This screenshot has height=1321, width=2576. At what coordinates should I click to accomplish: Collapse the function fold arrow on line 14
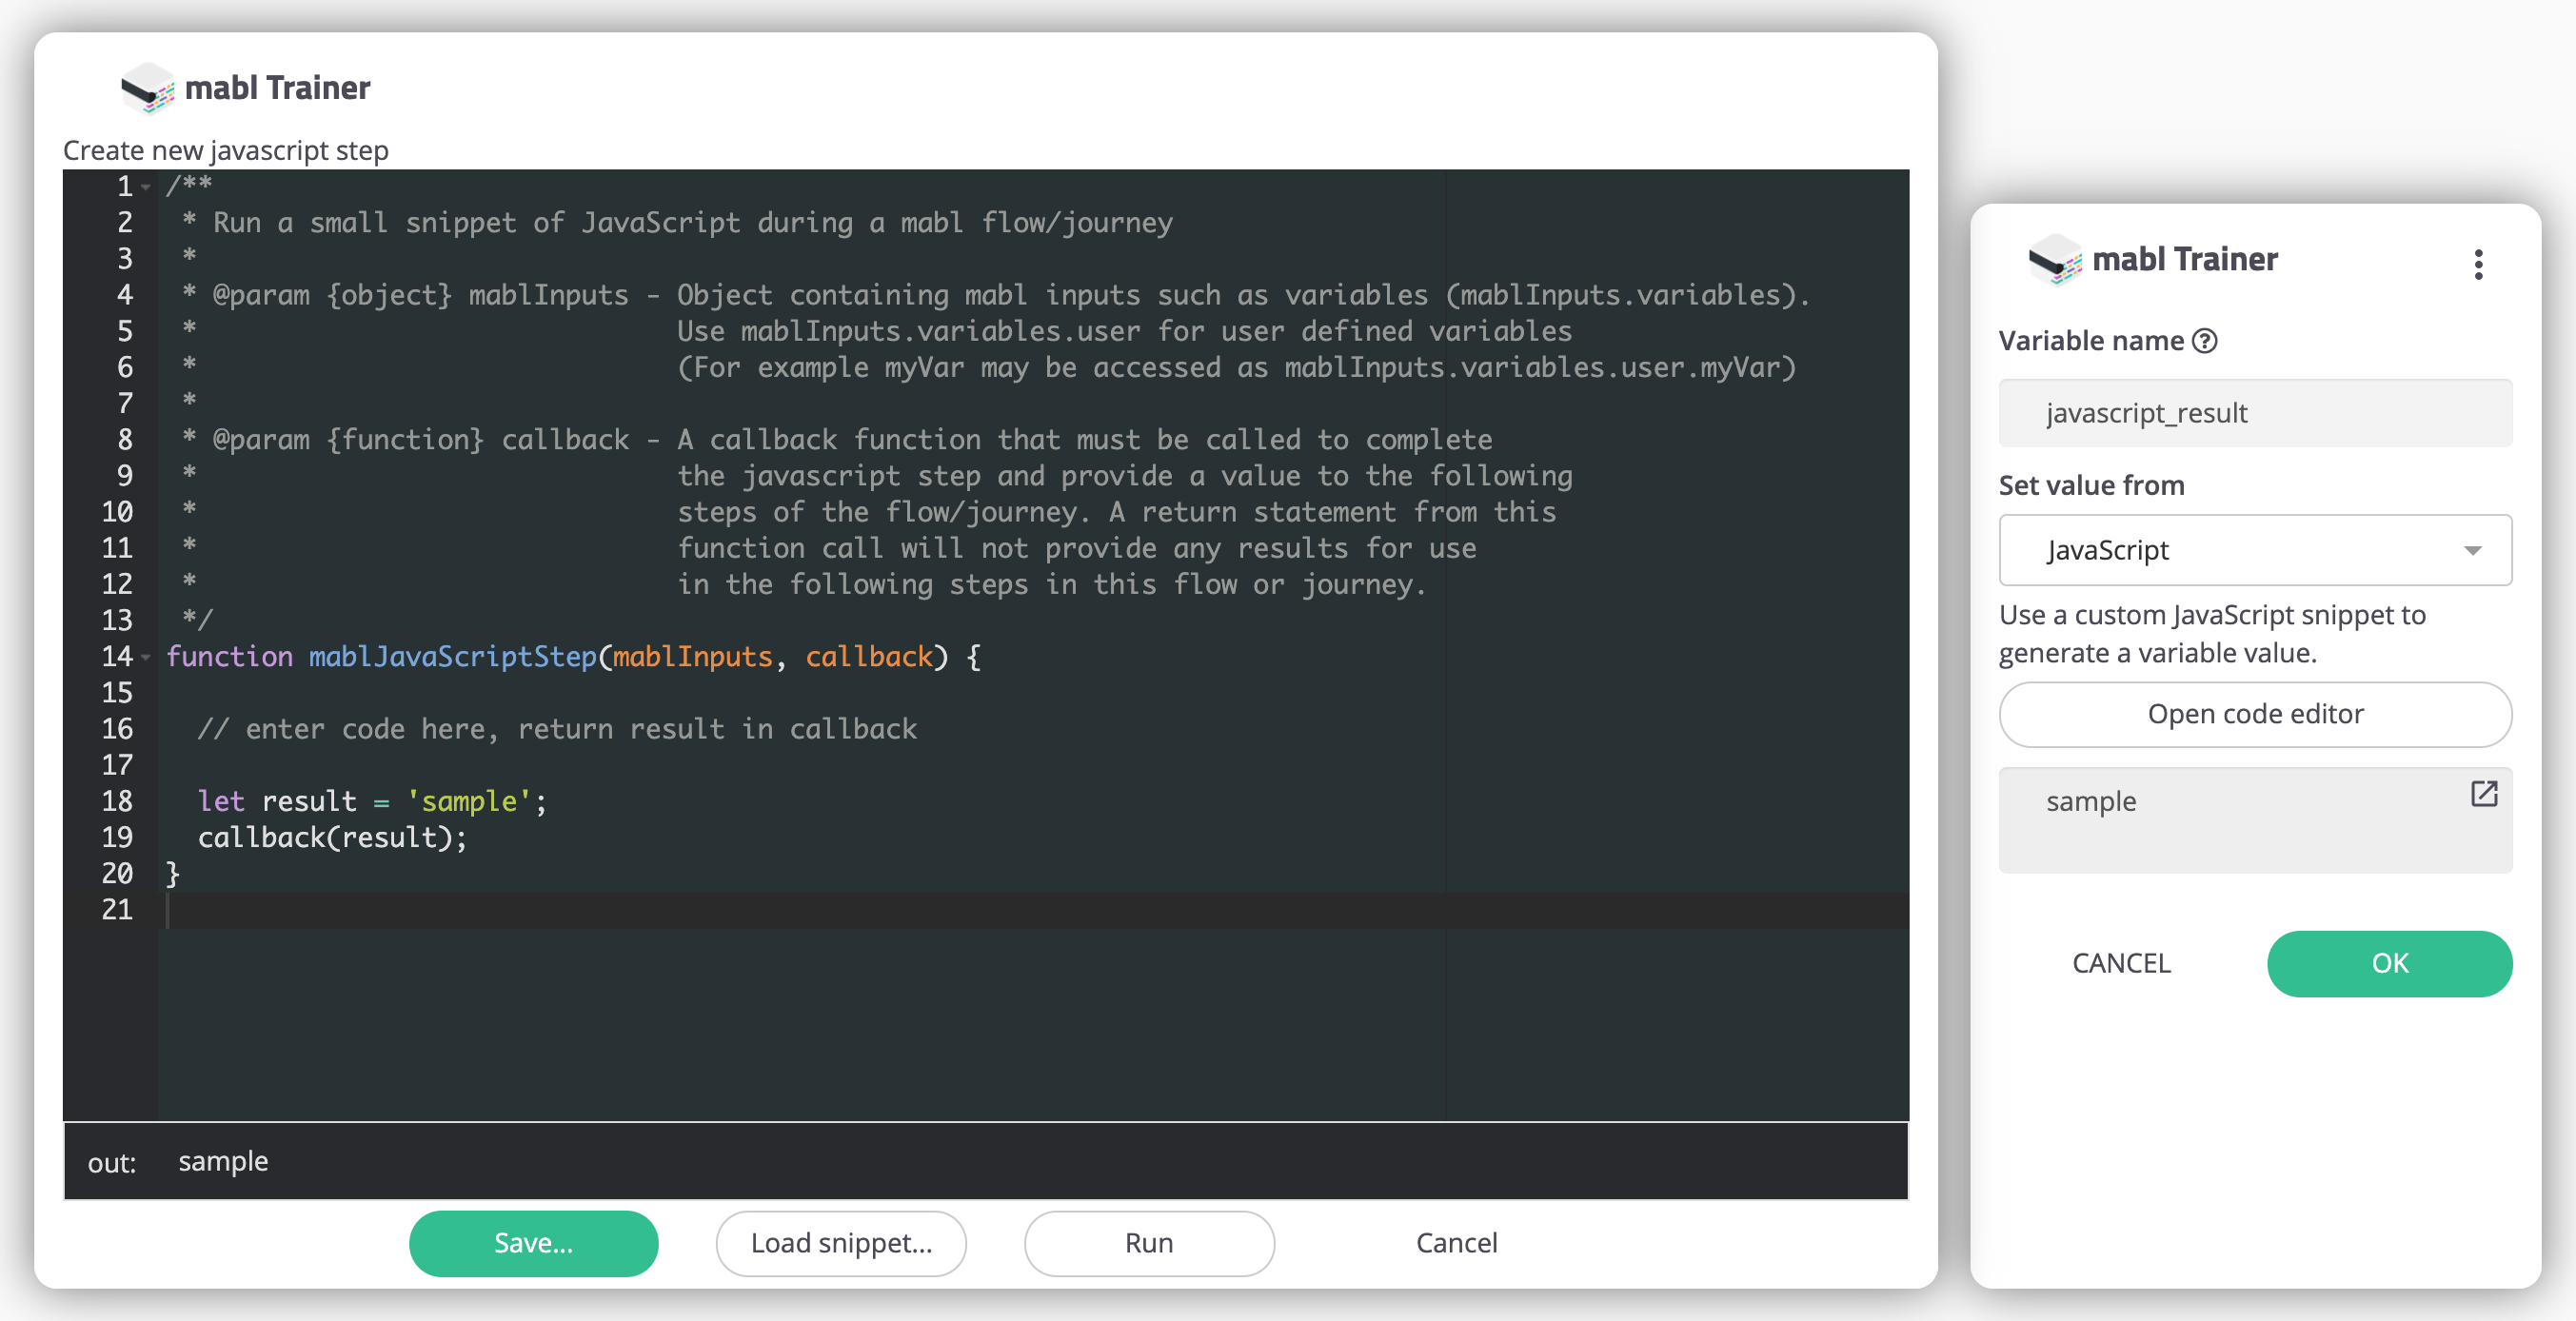coord(146,657)
